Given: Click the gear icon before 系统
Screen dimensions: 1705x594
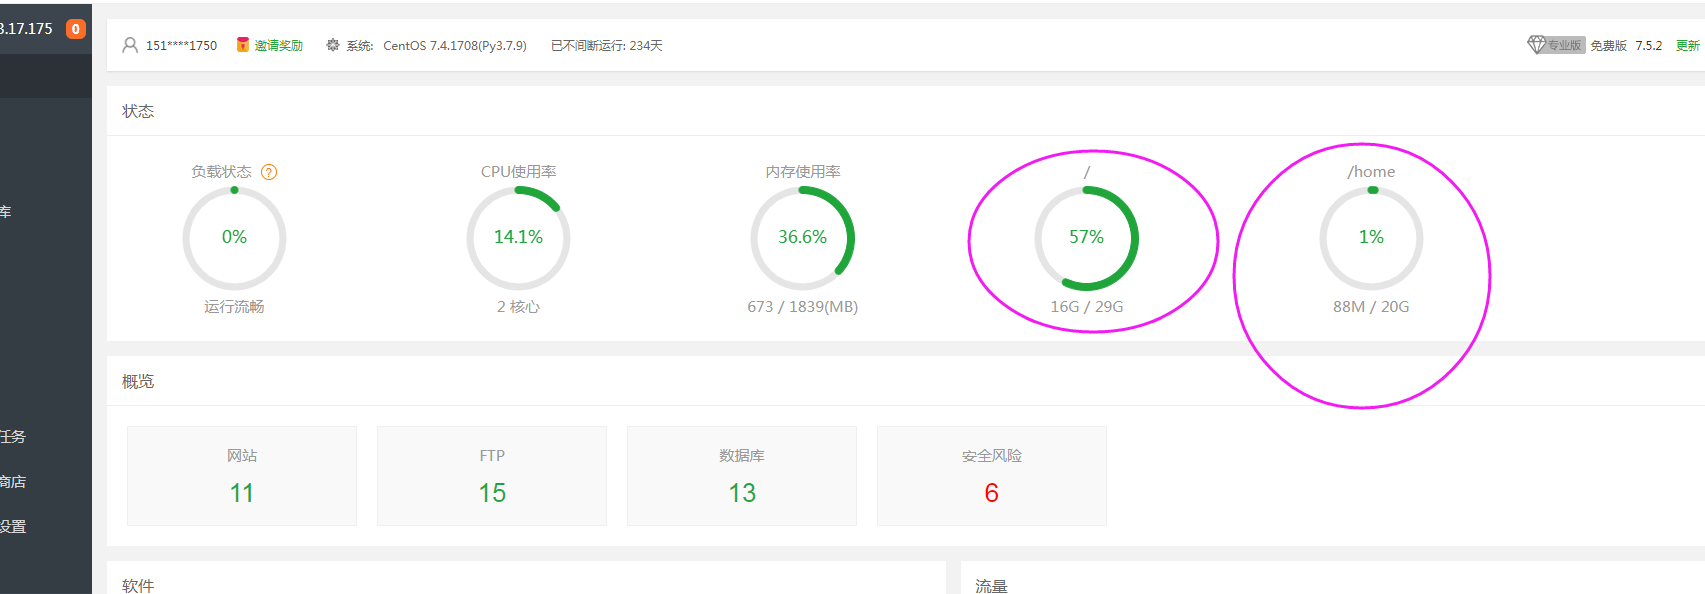Looking at the screenshot, I should (x=333, y=45).
